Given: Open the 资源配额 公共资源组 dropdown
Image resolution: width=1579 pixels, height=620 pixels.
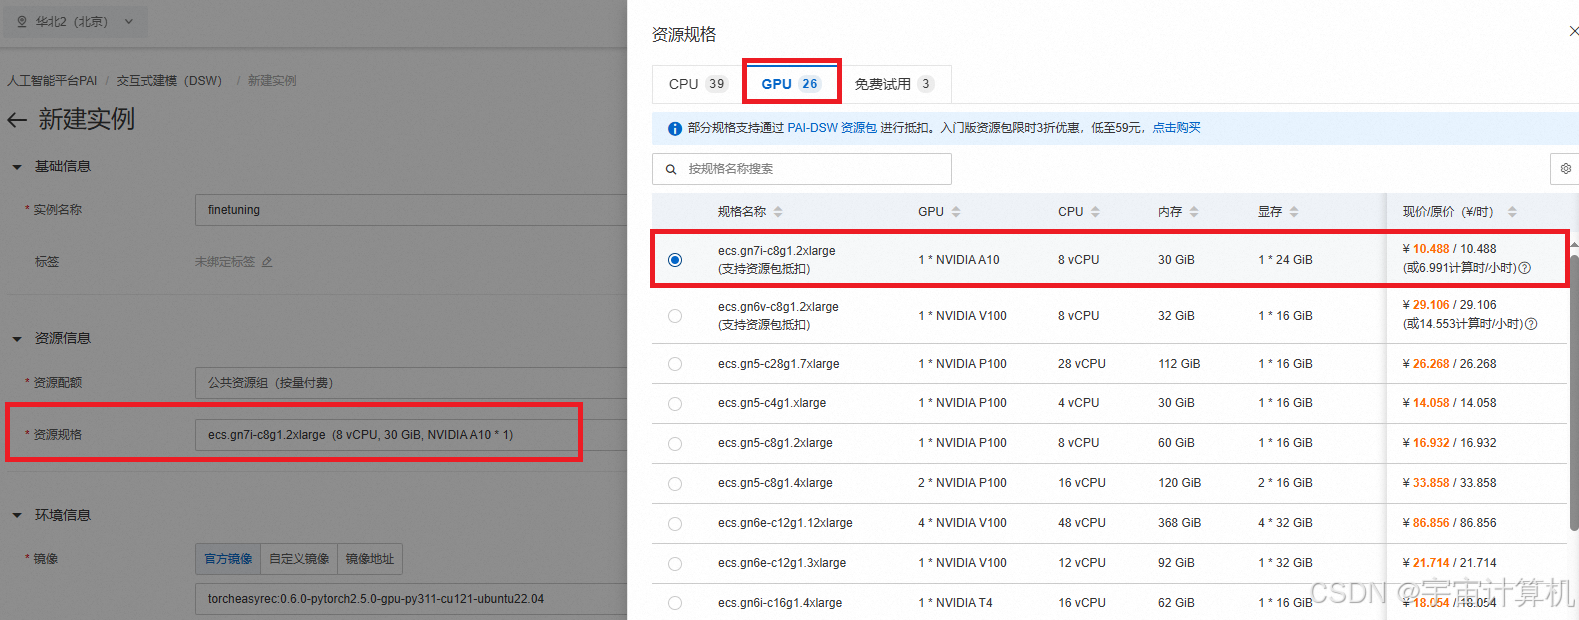Looking at the screenshot, I should pos(411,383).
